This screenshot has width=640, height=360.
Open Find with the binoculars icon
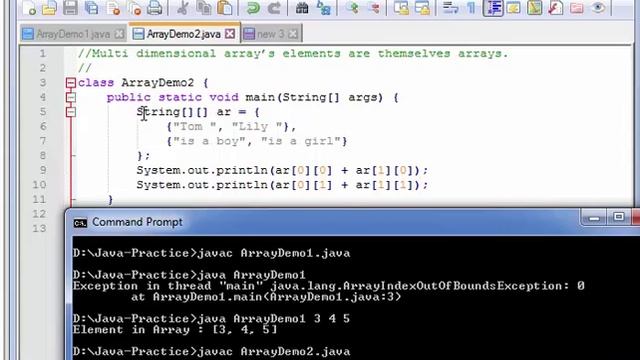pyautogui.click(x=302, y=7)
